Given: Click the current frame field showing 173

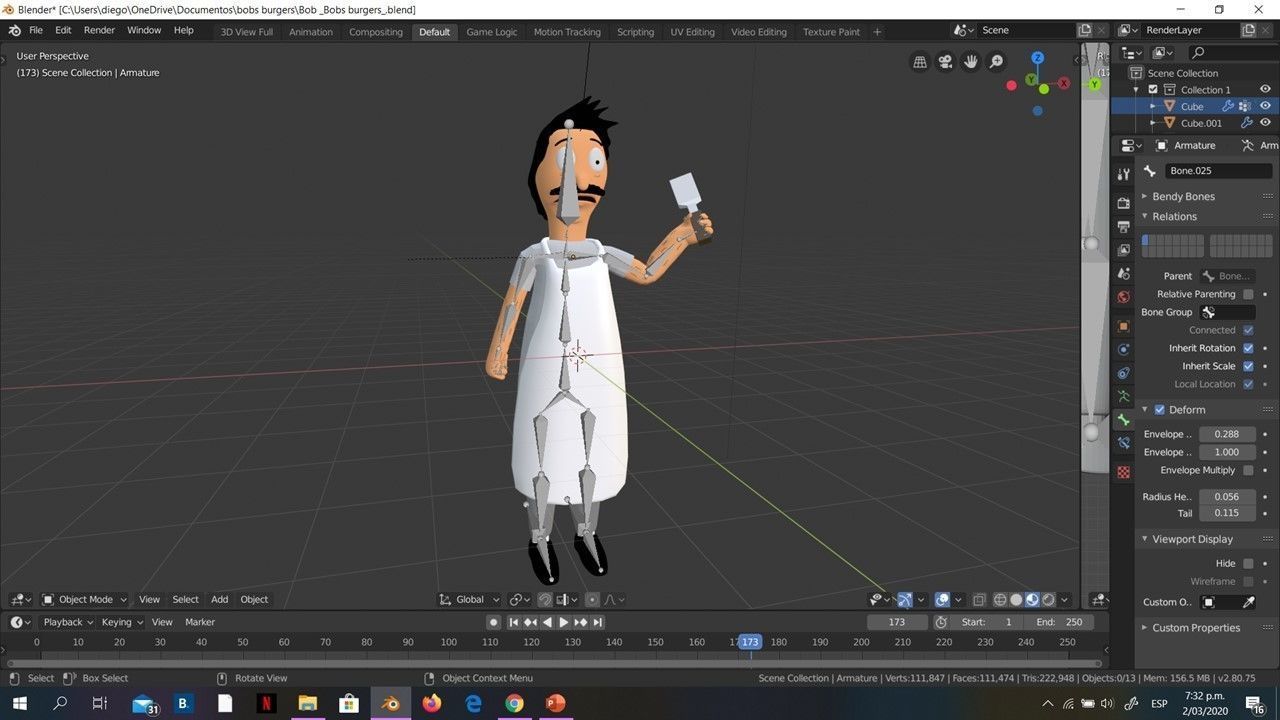Looking at the screenshot, I should click(896, 622).
